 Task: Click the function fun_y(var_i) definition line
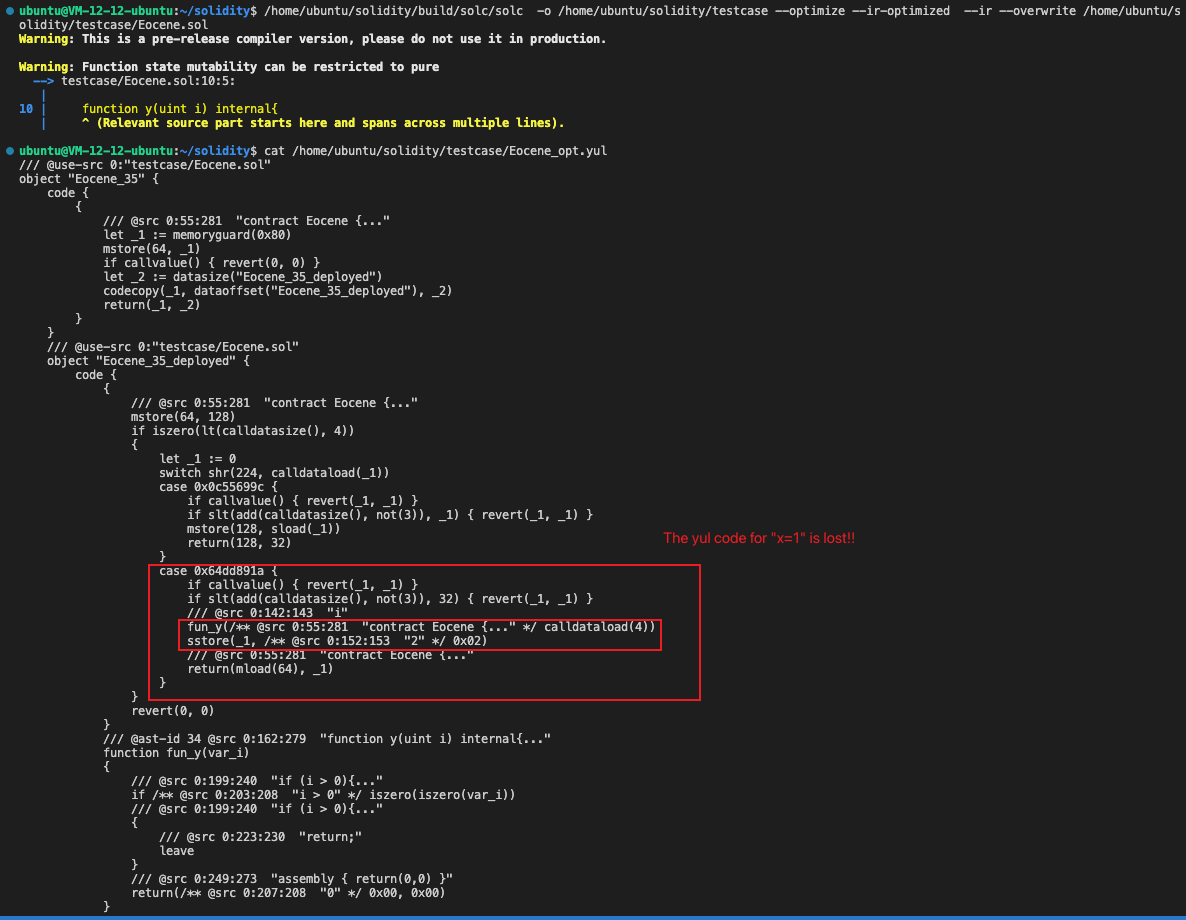click(175, 752)
